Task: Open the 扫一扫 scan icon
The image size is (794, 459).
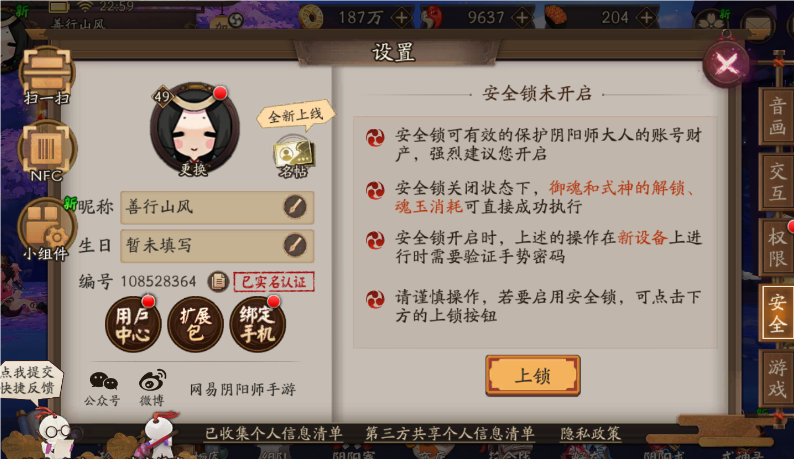Action: point(47,75)
